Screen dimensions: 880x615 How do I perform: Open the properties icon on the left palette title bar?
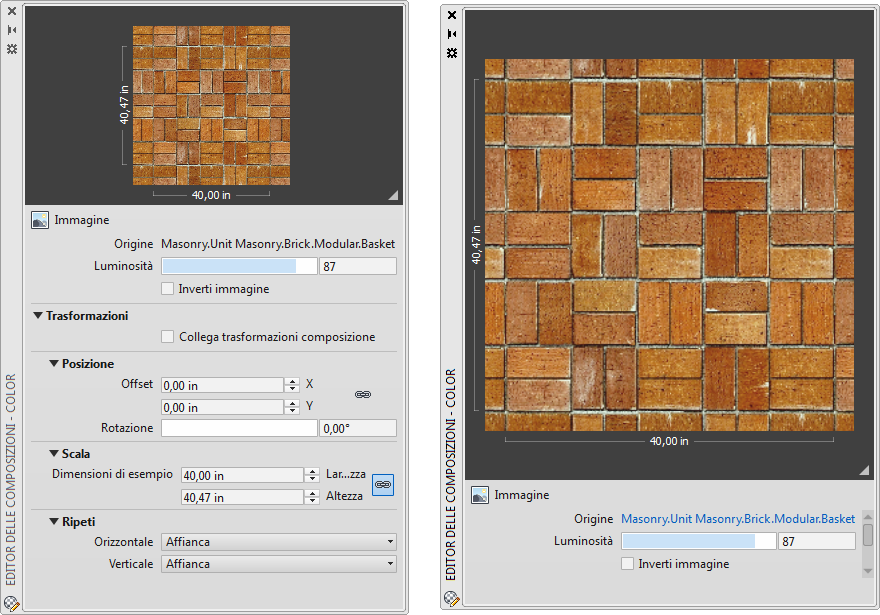click(12, 48)
